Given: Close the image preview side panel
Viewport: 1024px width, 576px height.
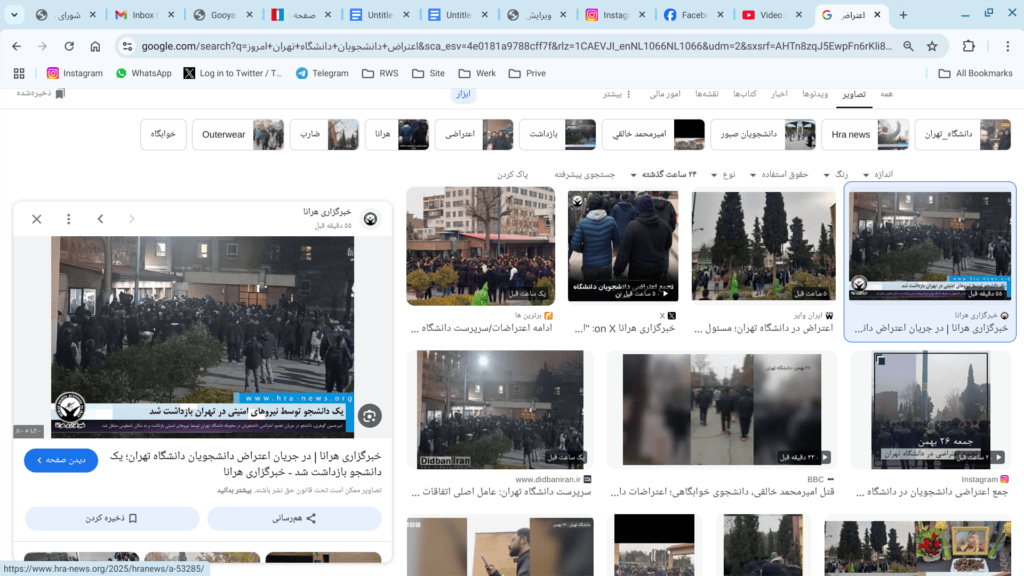Looking at the screenshot, I should pyautogui.click(x=37, y=219).
